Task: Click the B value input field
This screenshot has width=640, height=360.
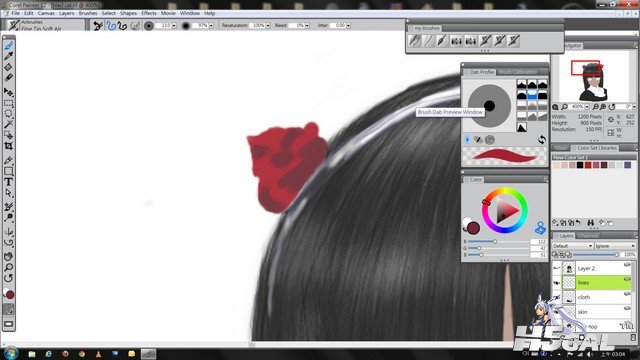Action: click(539, 255)
